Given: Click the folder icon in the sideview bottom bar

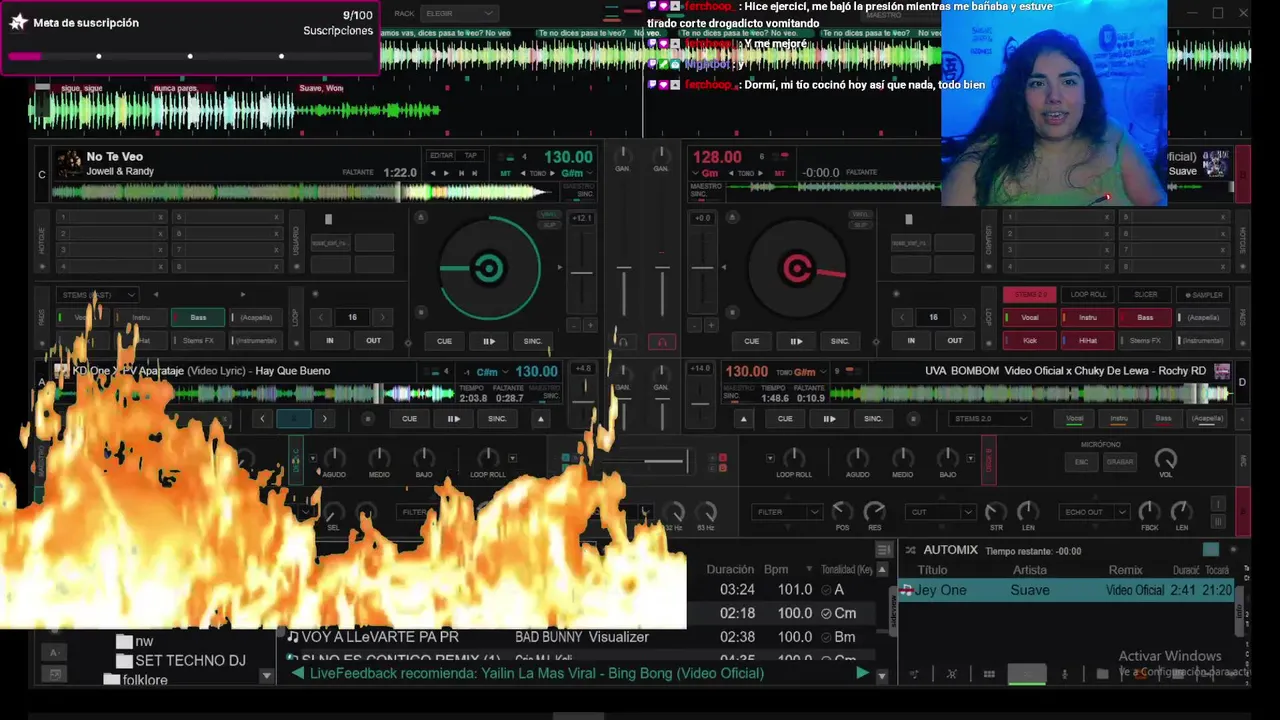Looking at the screenshot, I should coord(1102,674).
